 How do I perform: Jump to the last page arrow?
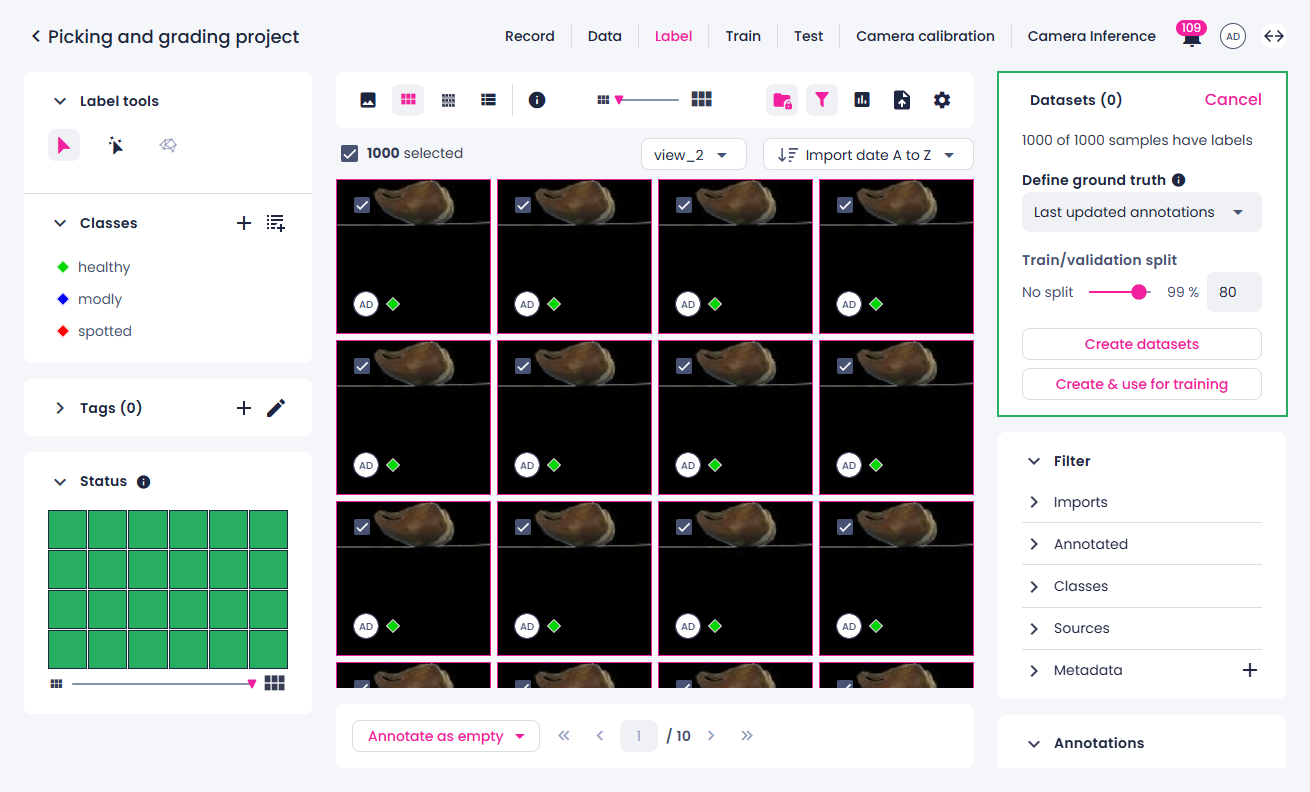(x=747, y=736)
